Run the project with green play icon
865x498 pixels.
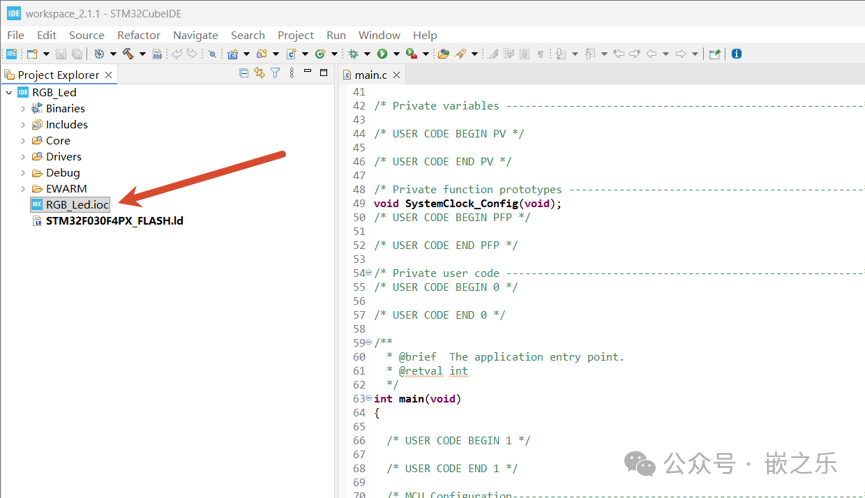coord(382,53)
